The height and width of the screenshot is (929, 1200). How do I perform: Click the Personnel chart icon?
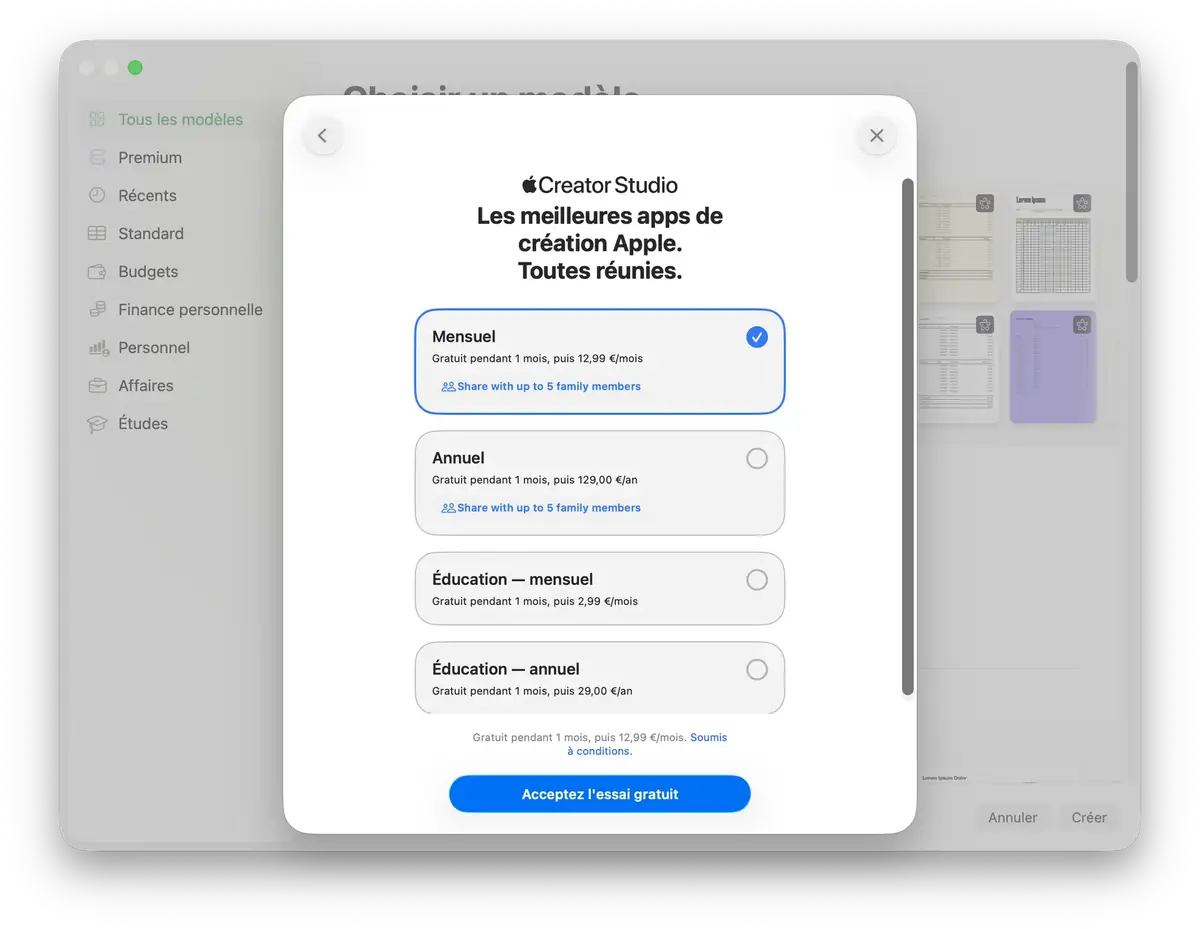98,348
